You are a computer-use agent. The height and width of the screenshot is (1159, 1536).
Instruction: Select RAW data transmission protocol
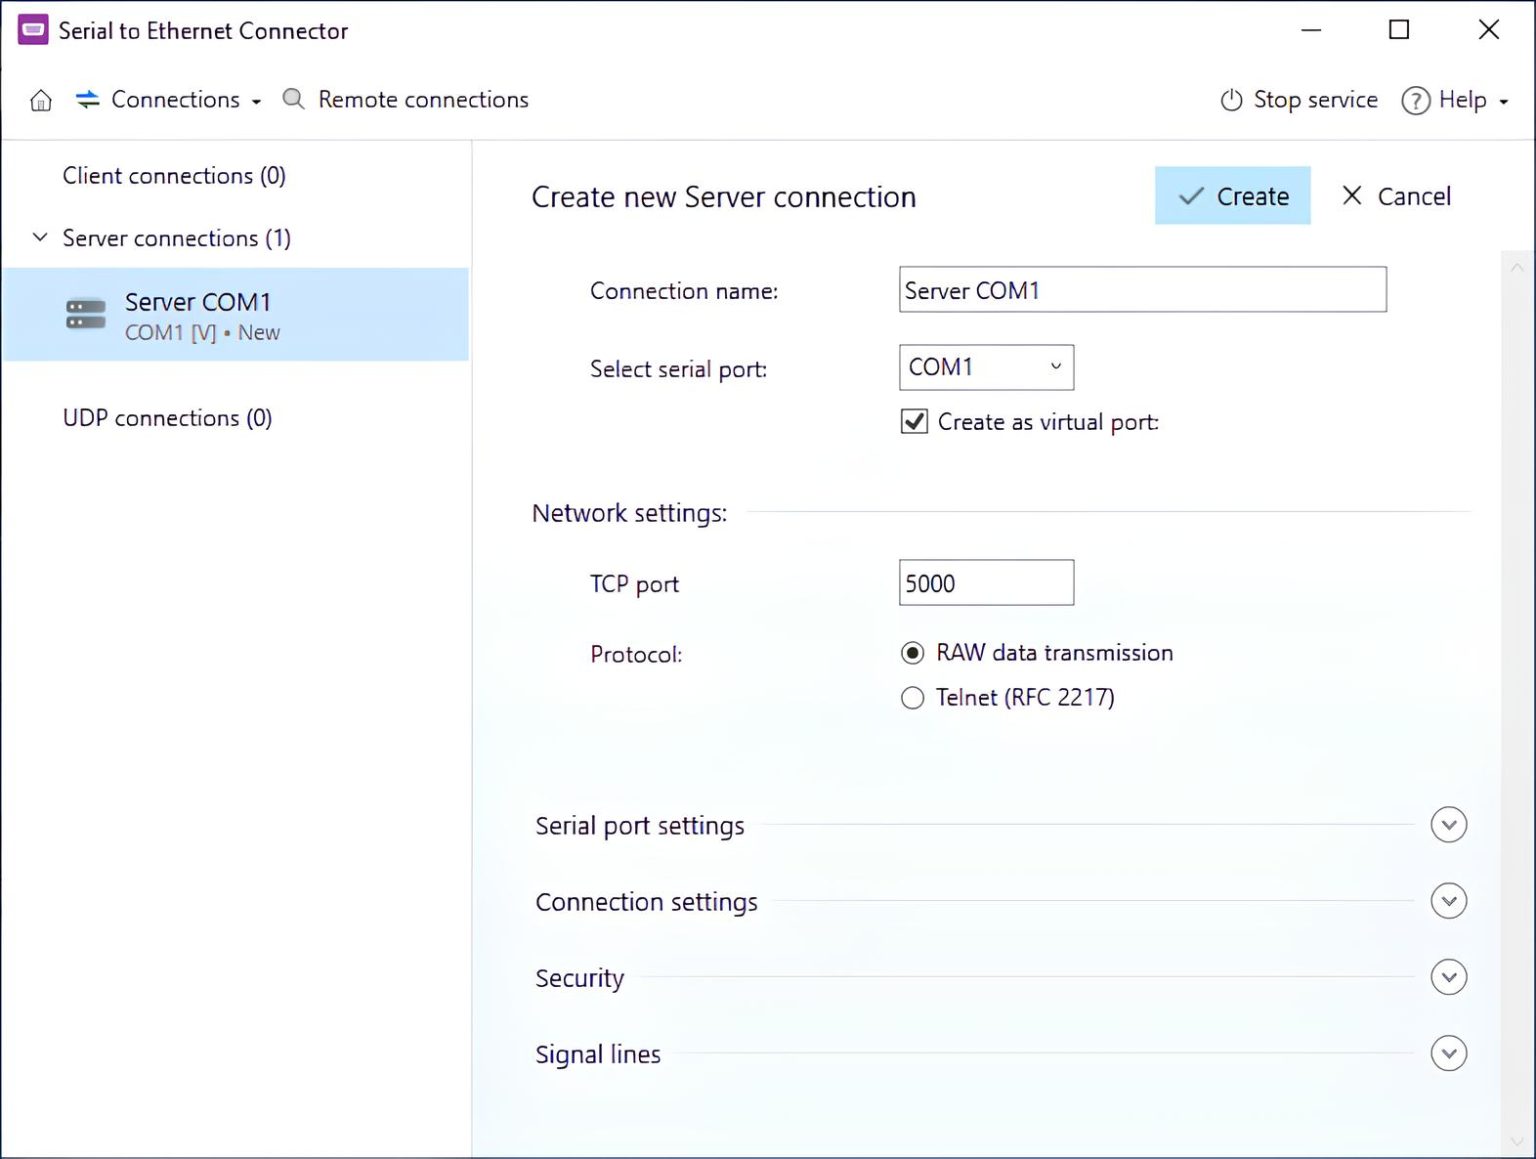pyautogui.click(x=912, y=653)
